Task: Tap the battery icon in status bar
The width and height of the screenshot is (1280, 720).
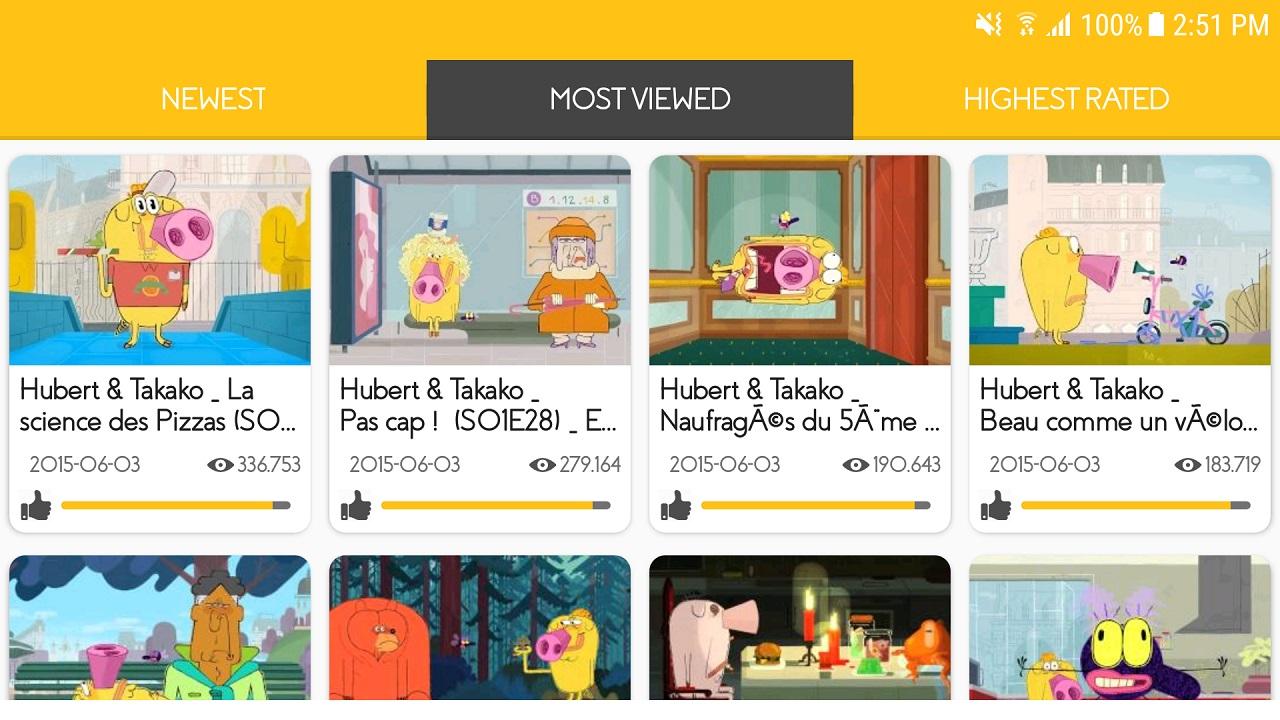Action: pos(1156,24)
